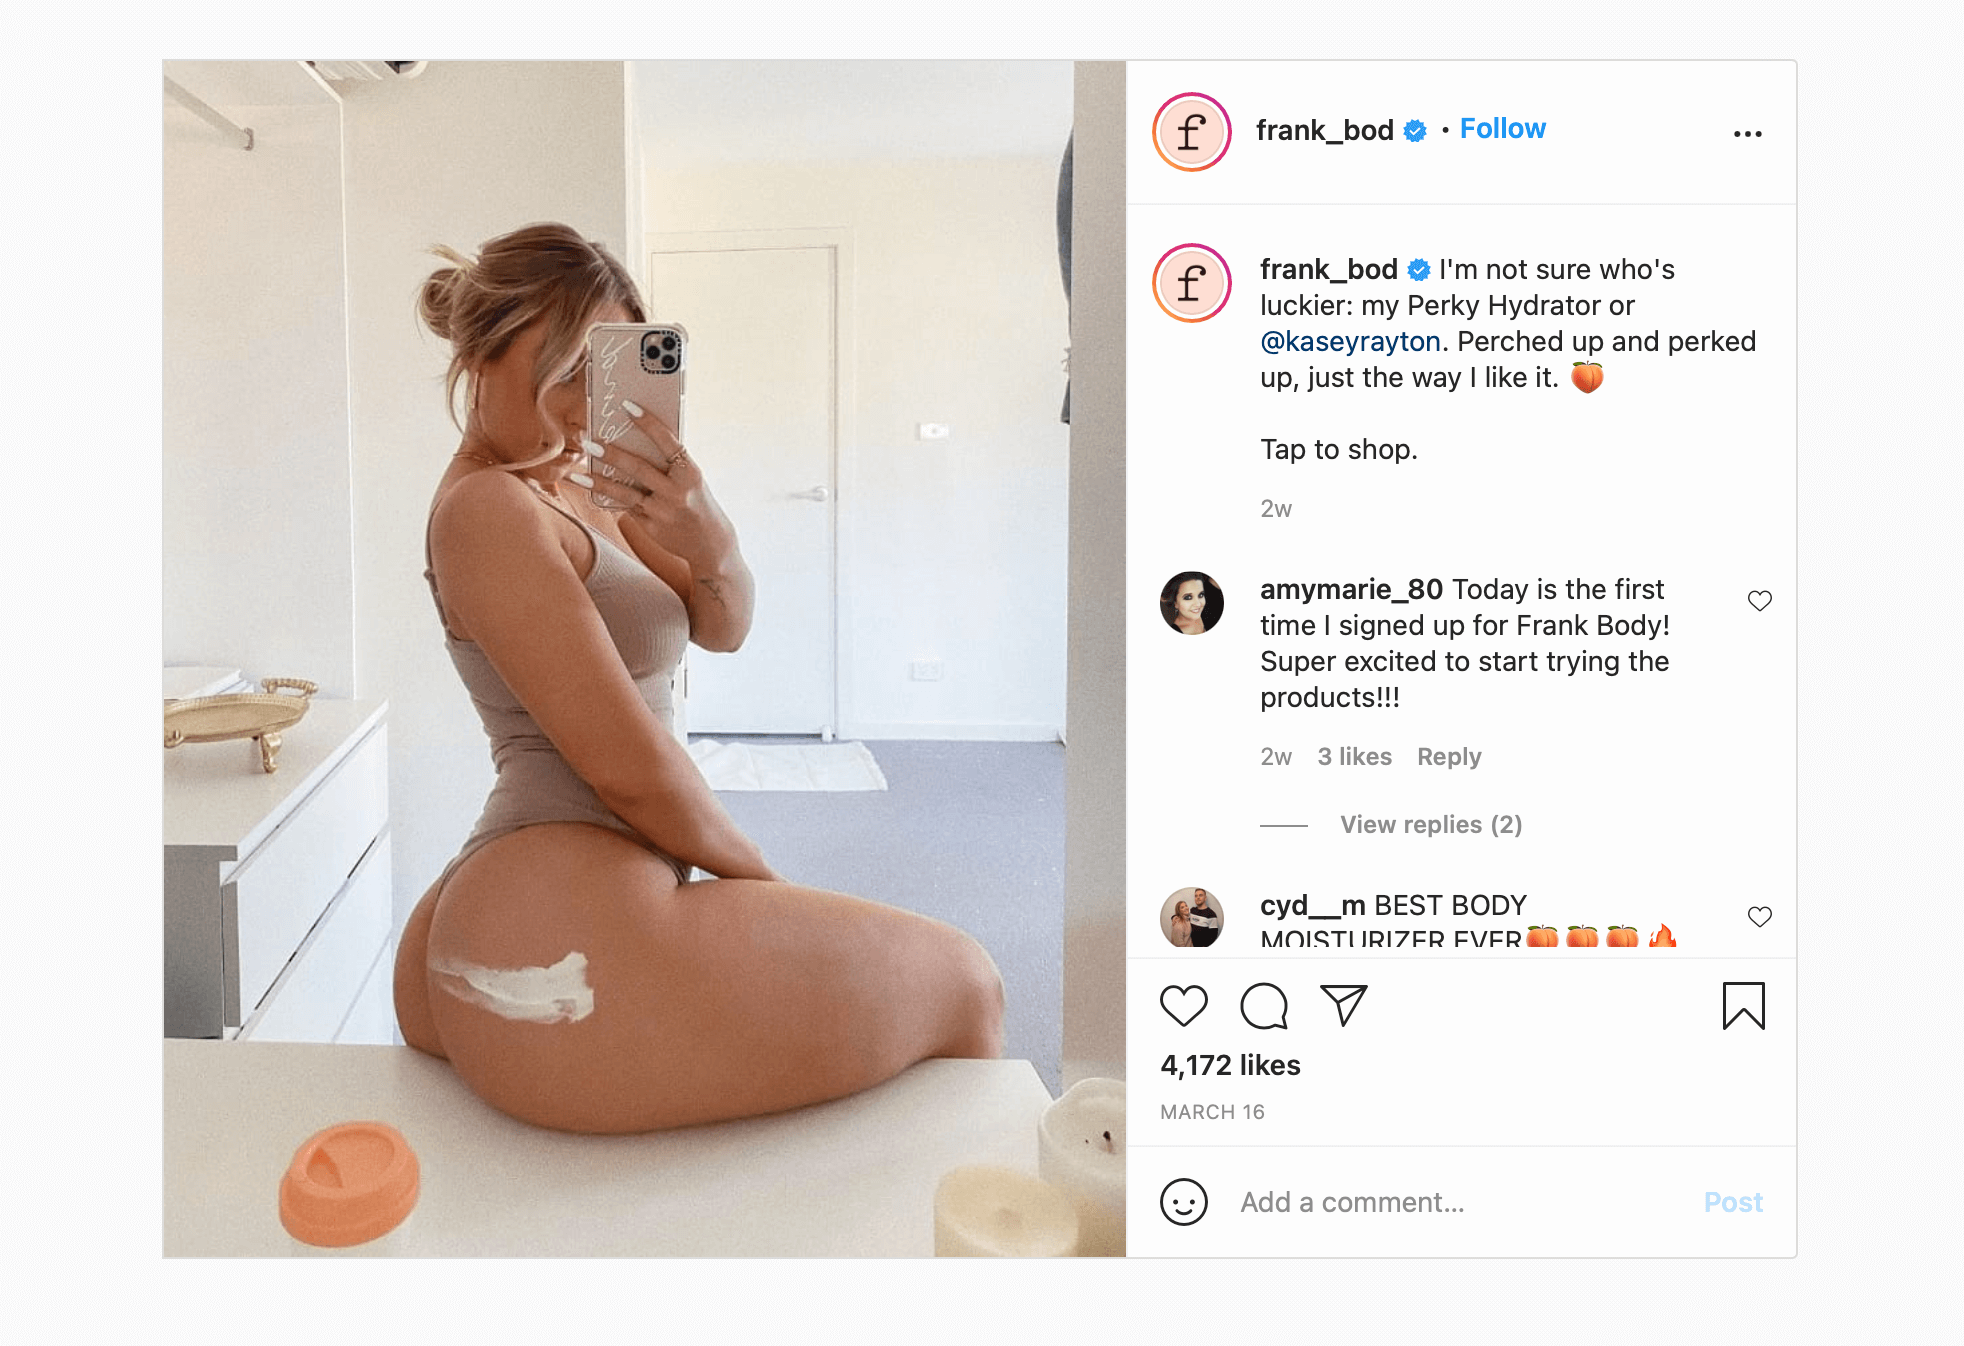1964x1346 pixels.
Task: Reply to amymarie_80's comment
Action: click(1449, 757)
